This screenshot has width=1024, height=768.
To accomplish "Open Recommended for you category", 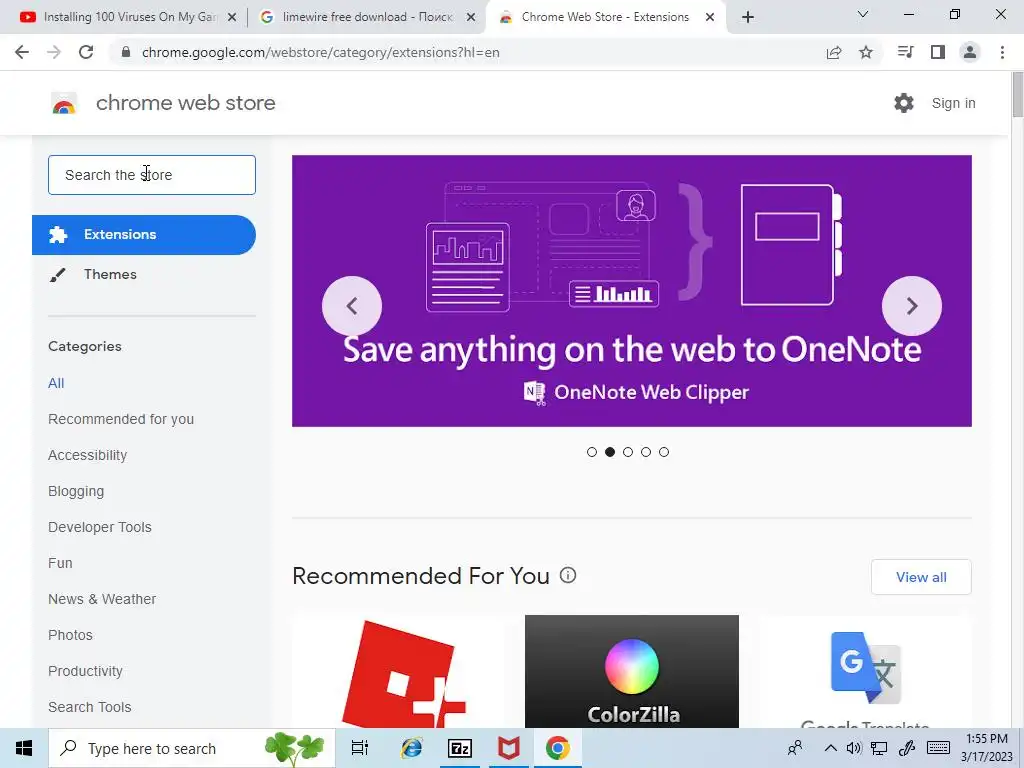I will [121, 419].
